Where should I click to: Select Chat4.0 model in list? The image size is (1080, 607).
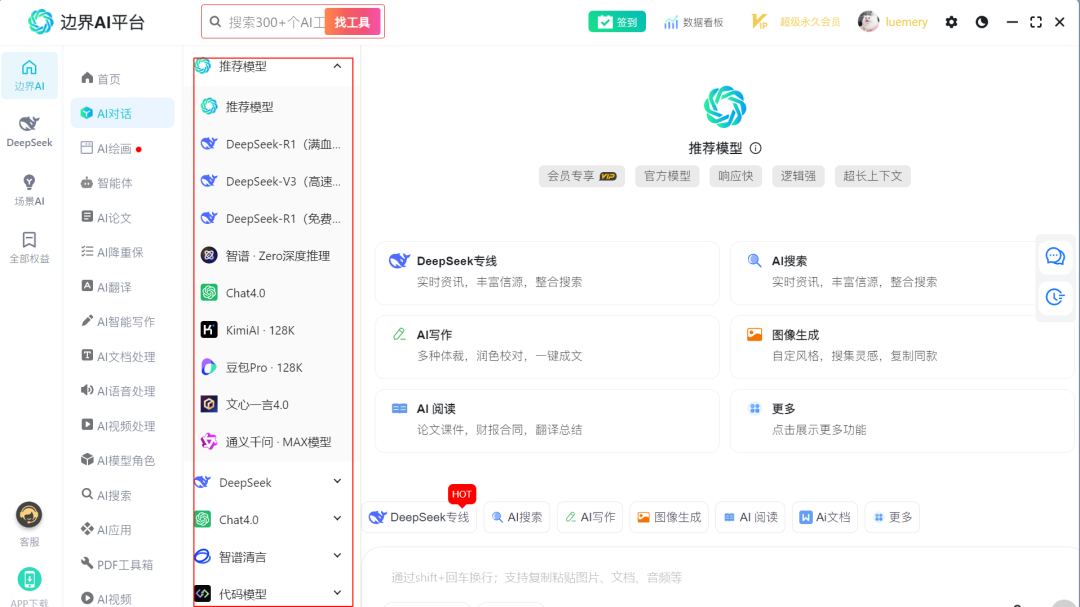point(273,293)
